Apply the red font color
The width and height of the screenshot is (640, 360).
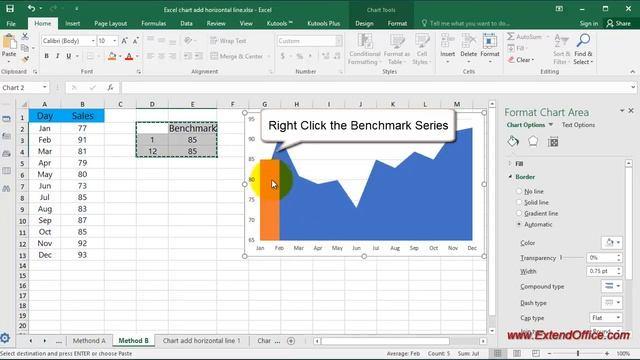point(129,56)
